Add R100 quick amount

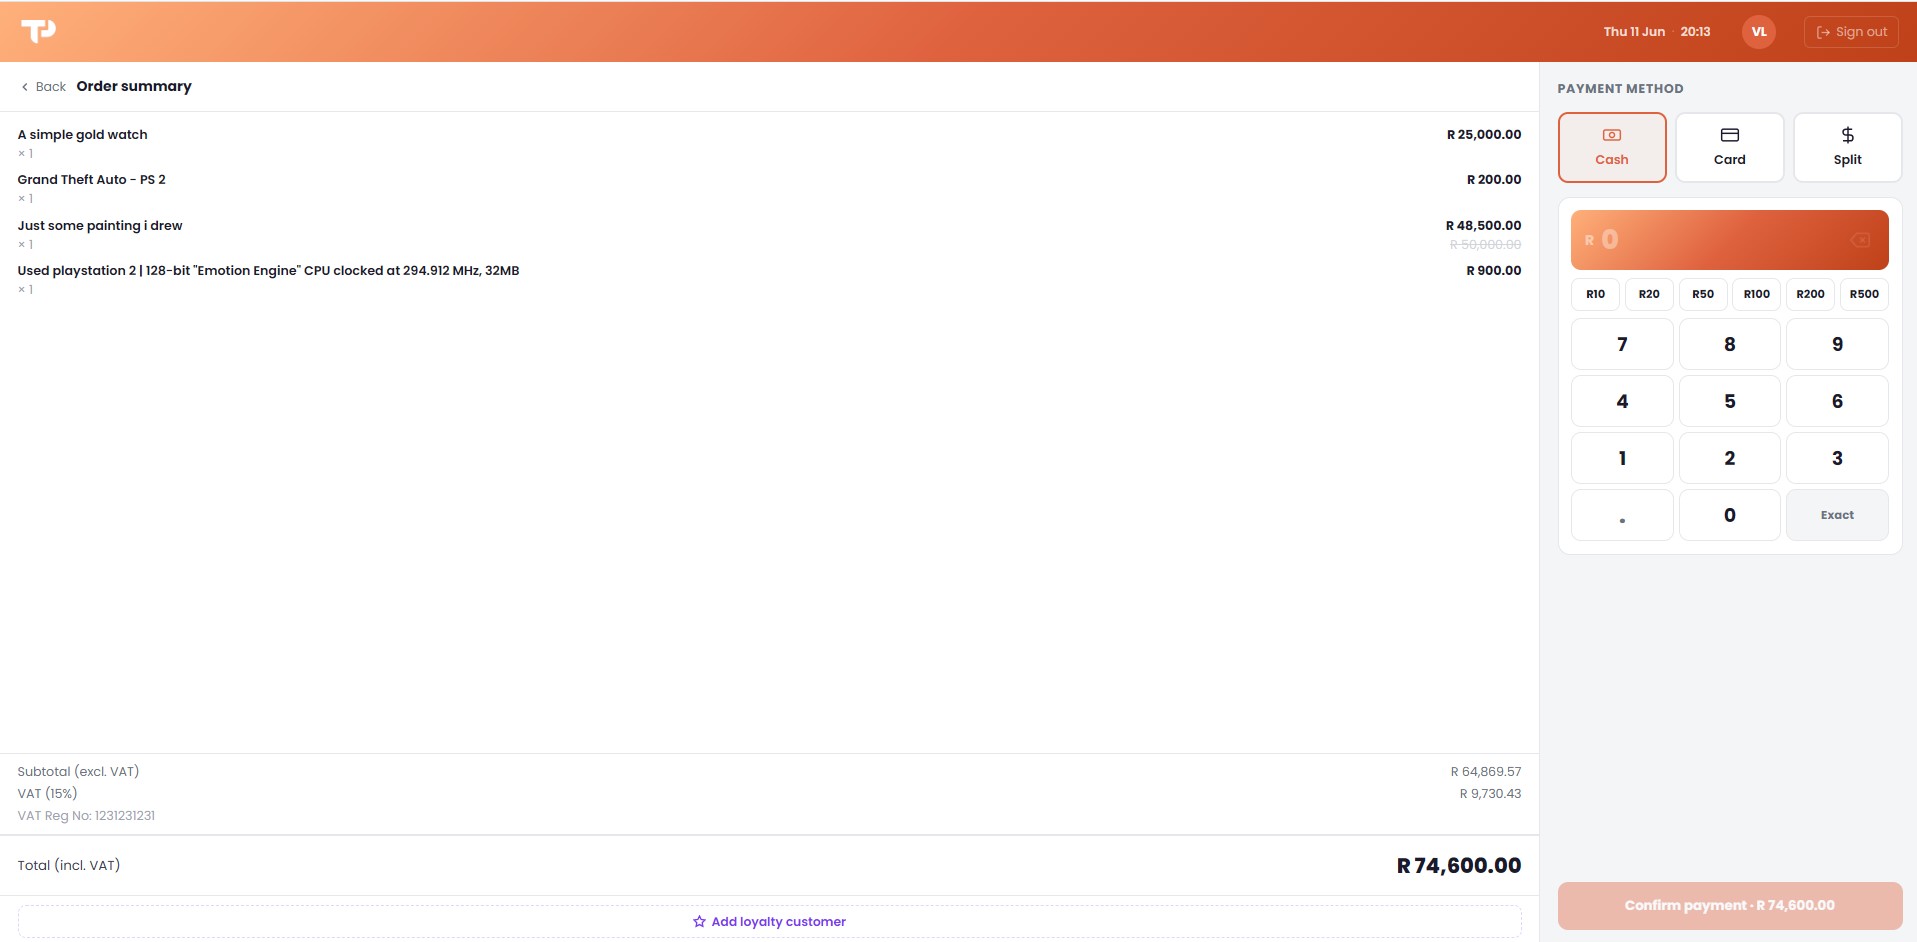tap(1757, 294)
